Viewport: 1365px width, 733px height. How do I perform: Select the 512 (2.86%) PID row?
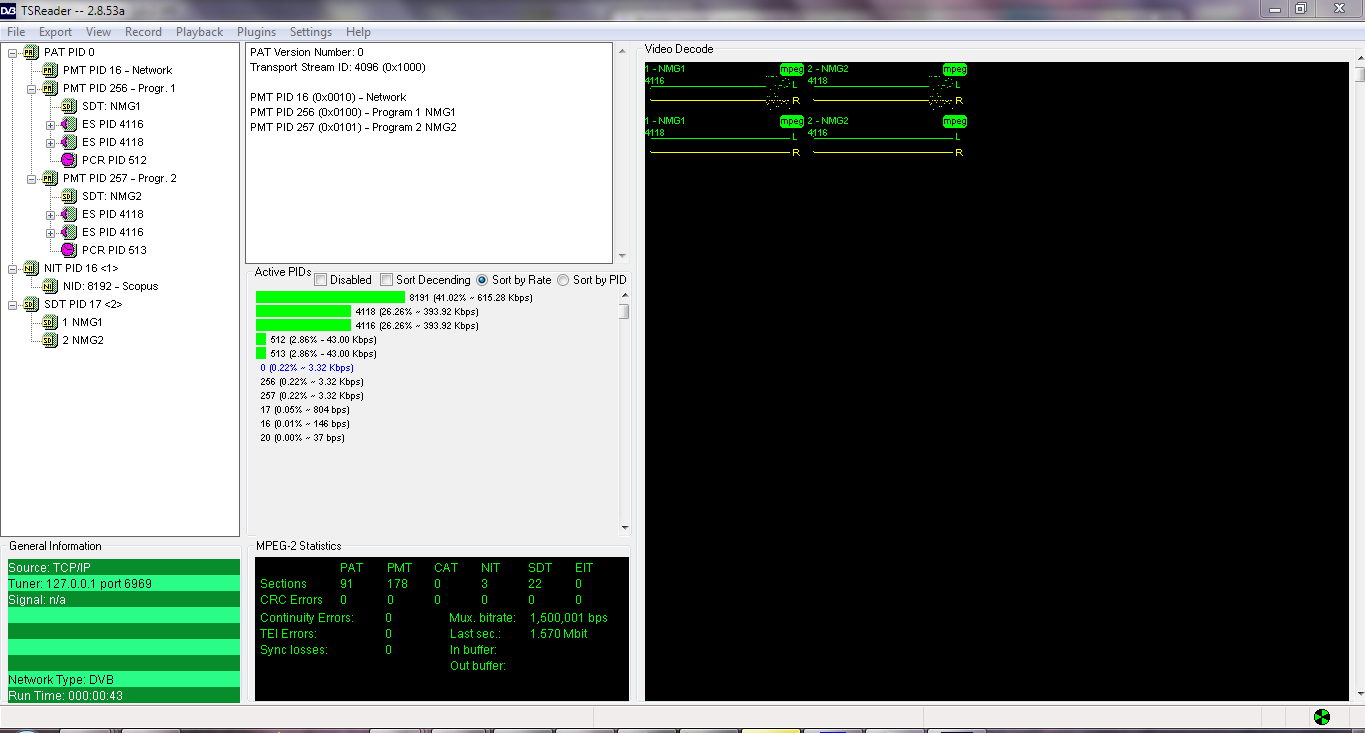point(316,339)
